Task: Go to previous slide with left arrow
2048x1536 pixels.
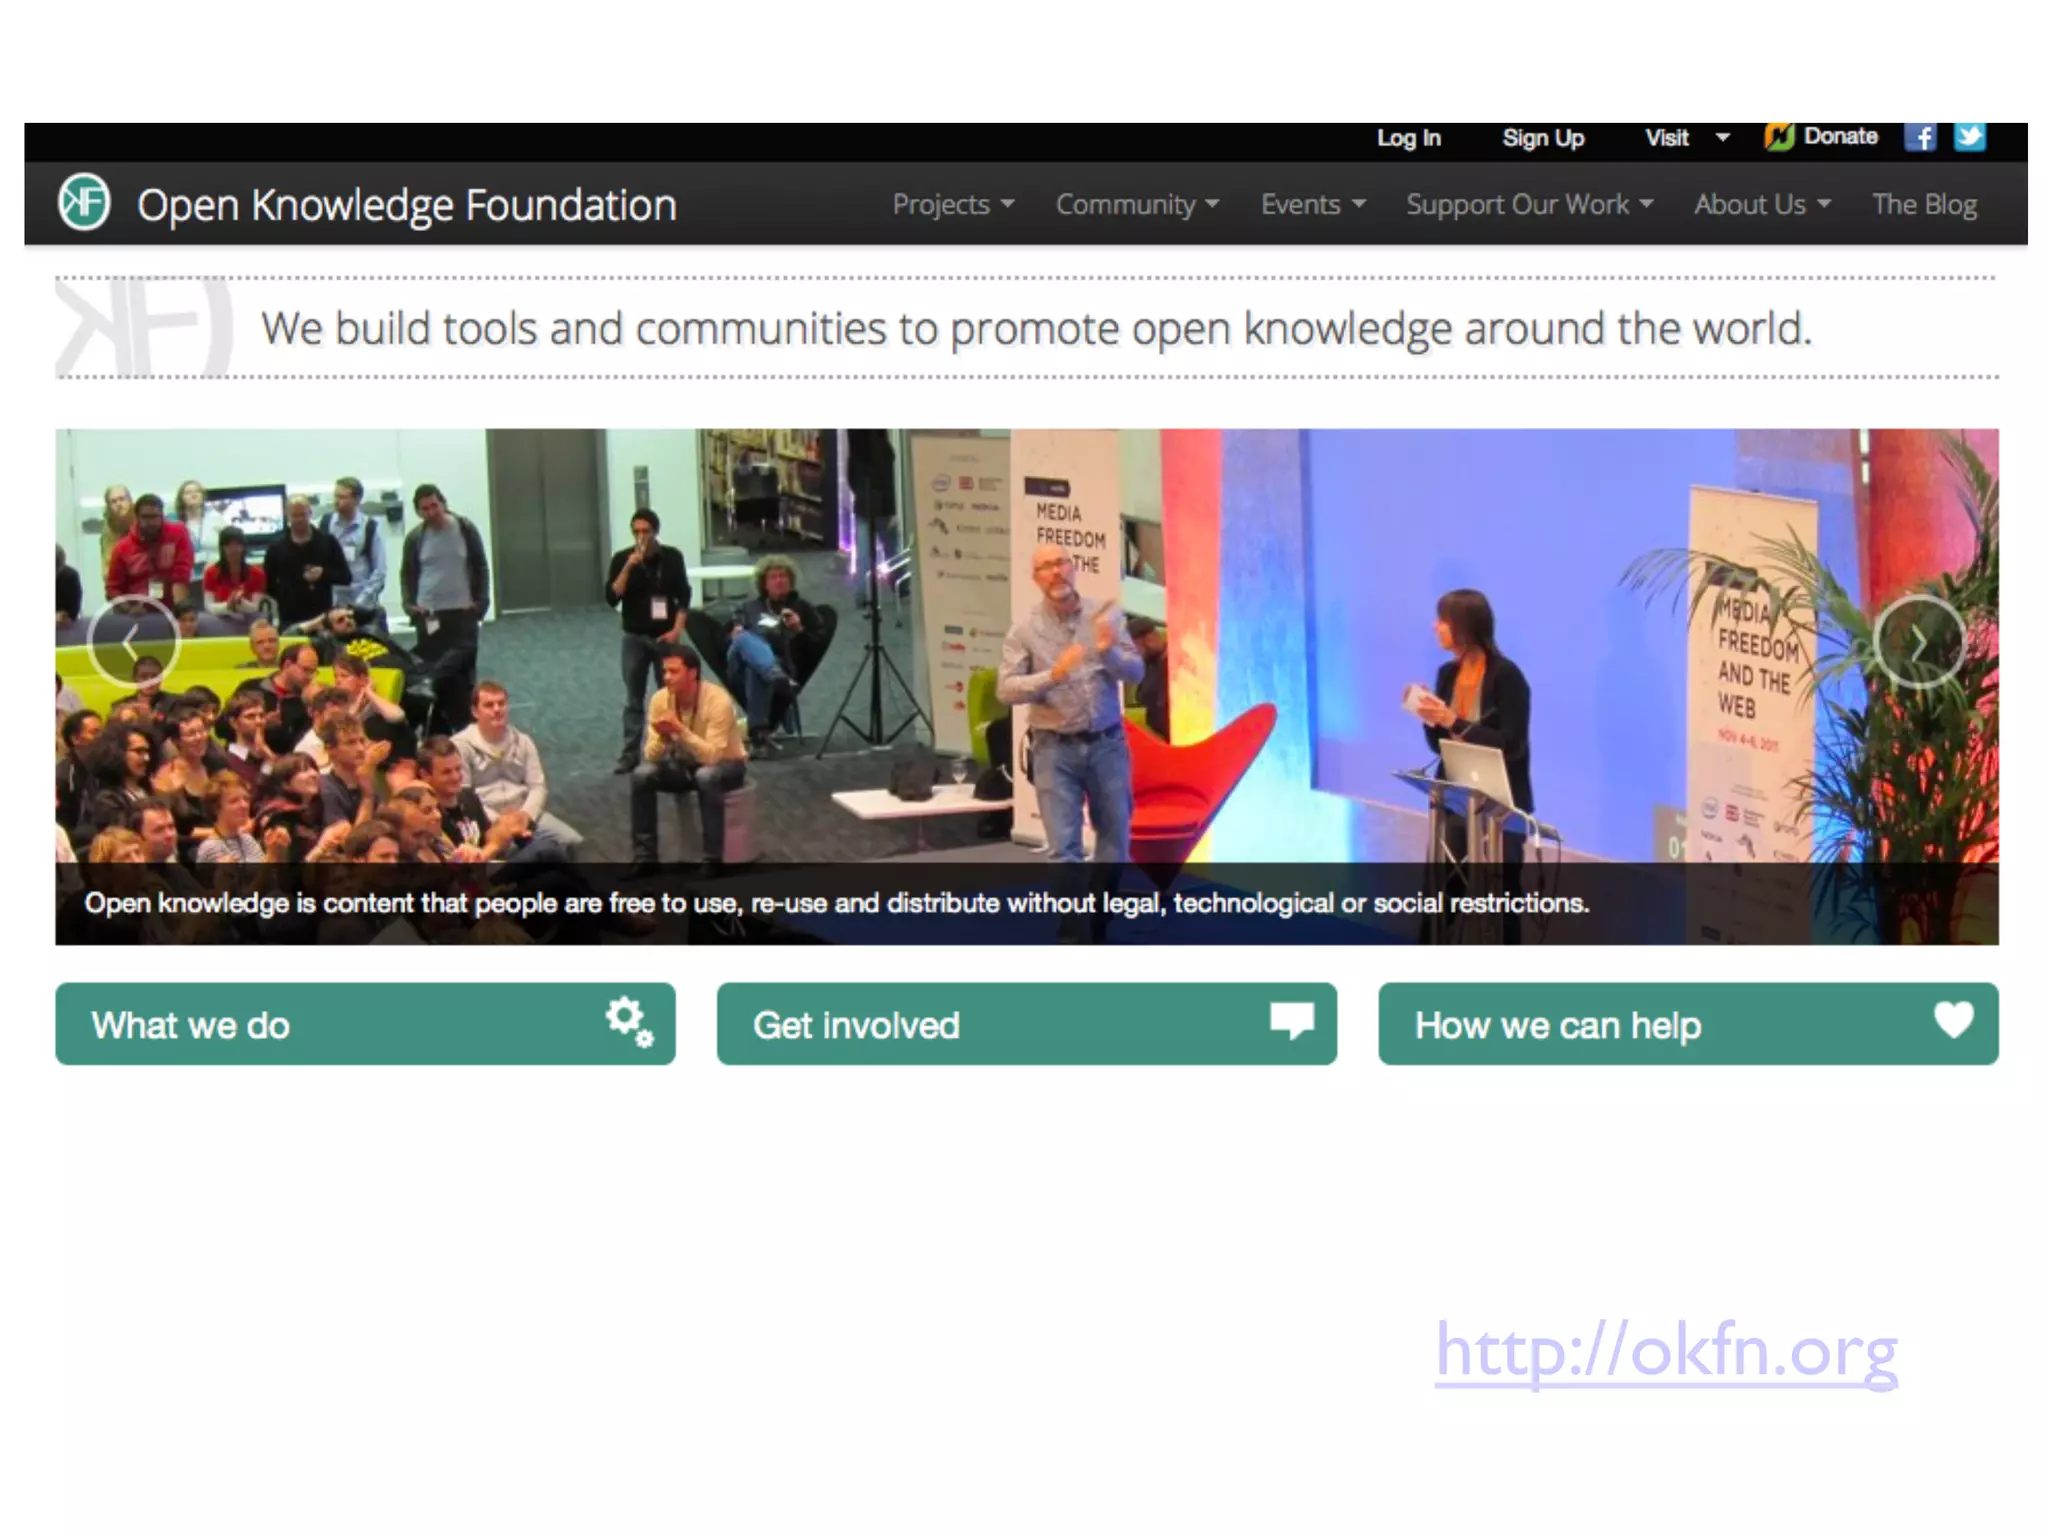Action: (132, 641)
